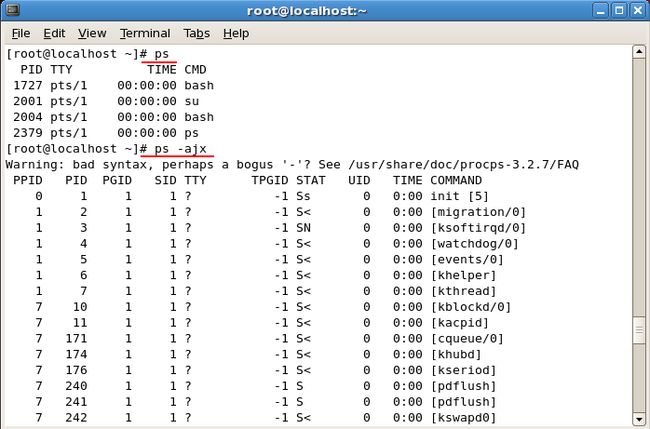Click the 'ps -ajx' command text
This screenshot has height=429, width=650.
(x=180, y=149)
